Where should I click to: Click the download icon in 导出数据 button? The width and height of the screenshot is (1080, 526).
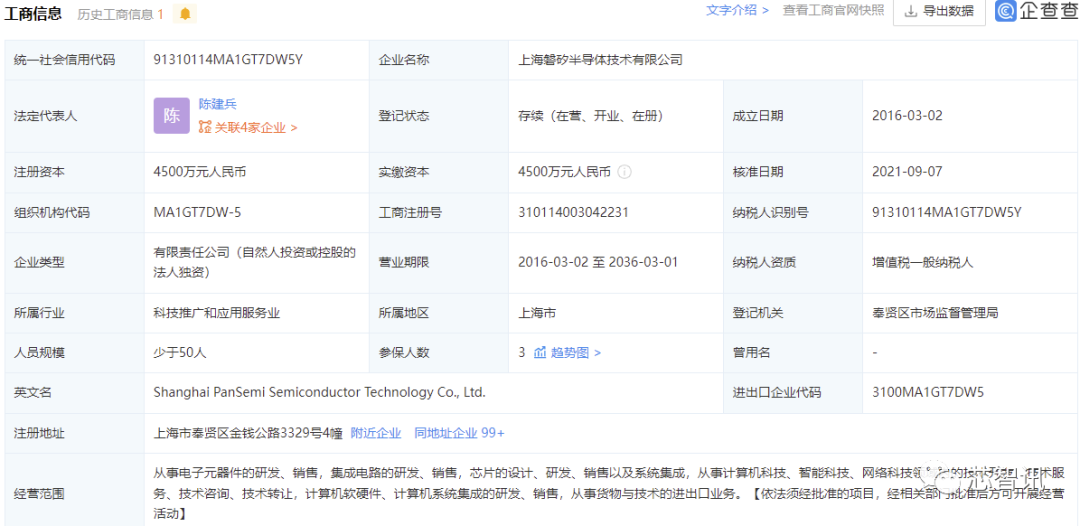coord(911,11)
